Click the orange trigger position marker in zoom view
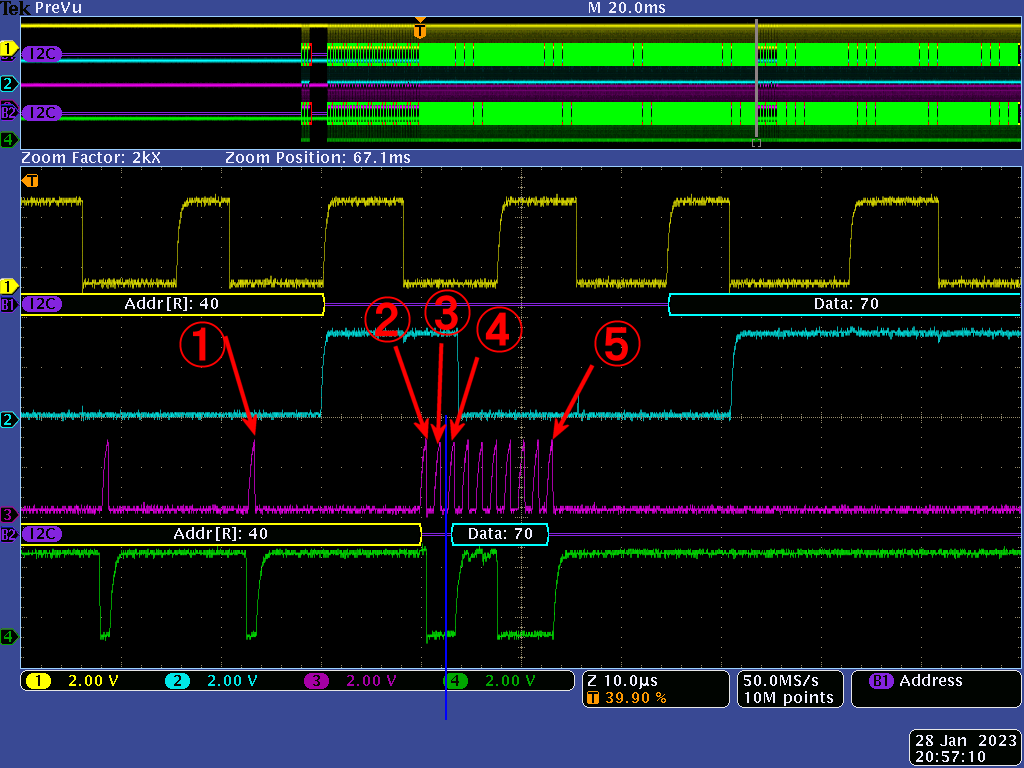The width and height of the screenshot is (1024, 768). coord(30,180)
